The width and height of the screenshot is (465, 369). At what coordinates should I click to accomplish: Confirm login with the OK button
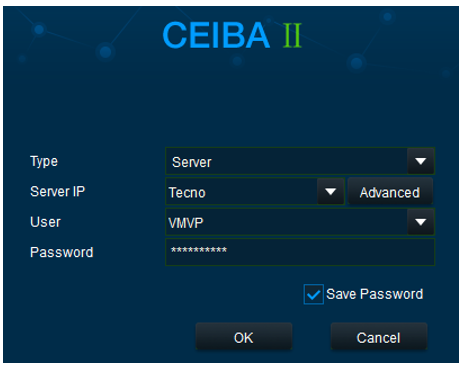pyautogui.click(x=244, y=337)
